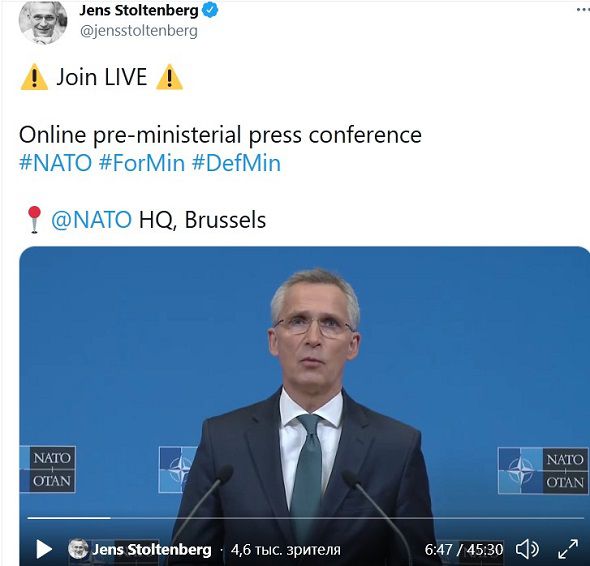Open the #ForMin hashtag
Viewport: 590px width, 566px height.
click(x=142, y=163)
